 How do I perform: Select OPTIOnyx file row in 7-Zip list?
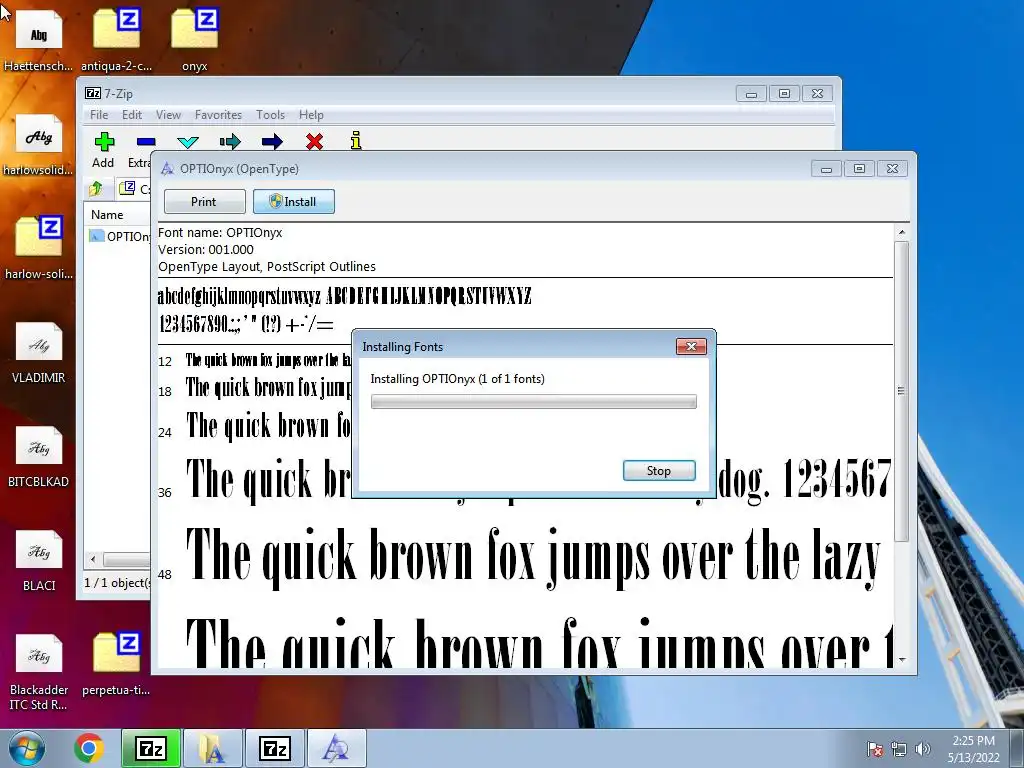click(x=120, y=236)
